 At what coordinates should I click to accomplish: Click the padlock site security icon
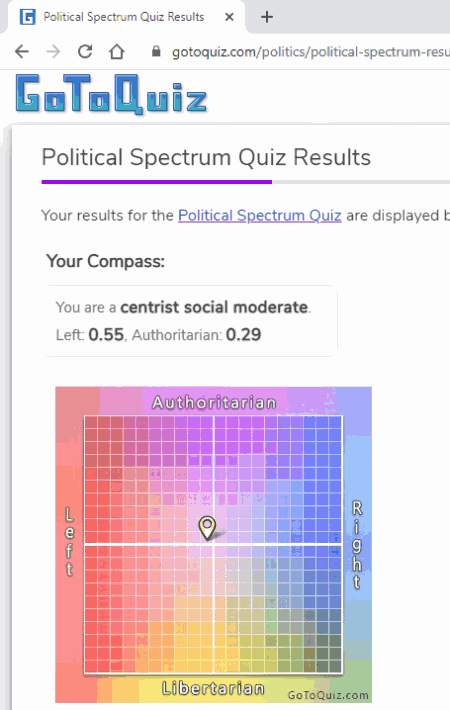pos(156,51)
